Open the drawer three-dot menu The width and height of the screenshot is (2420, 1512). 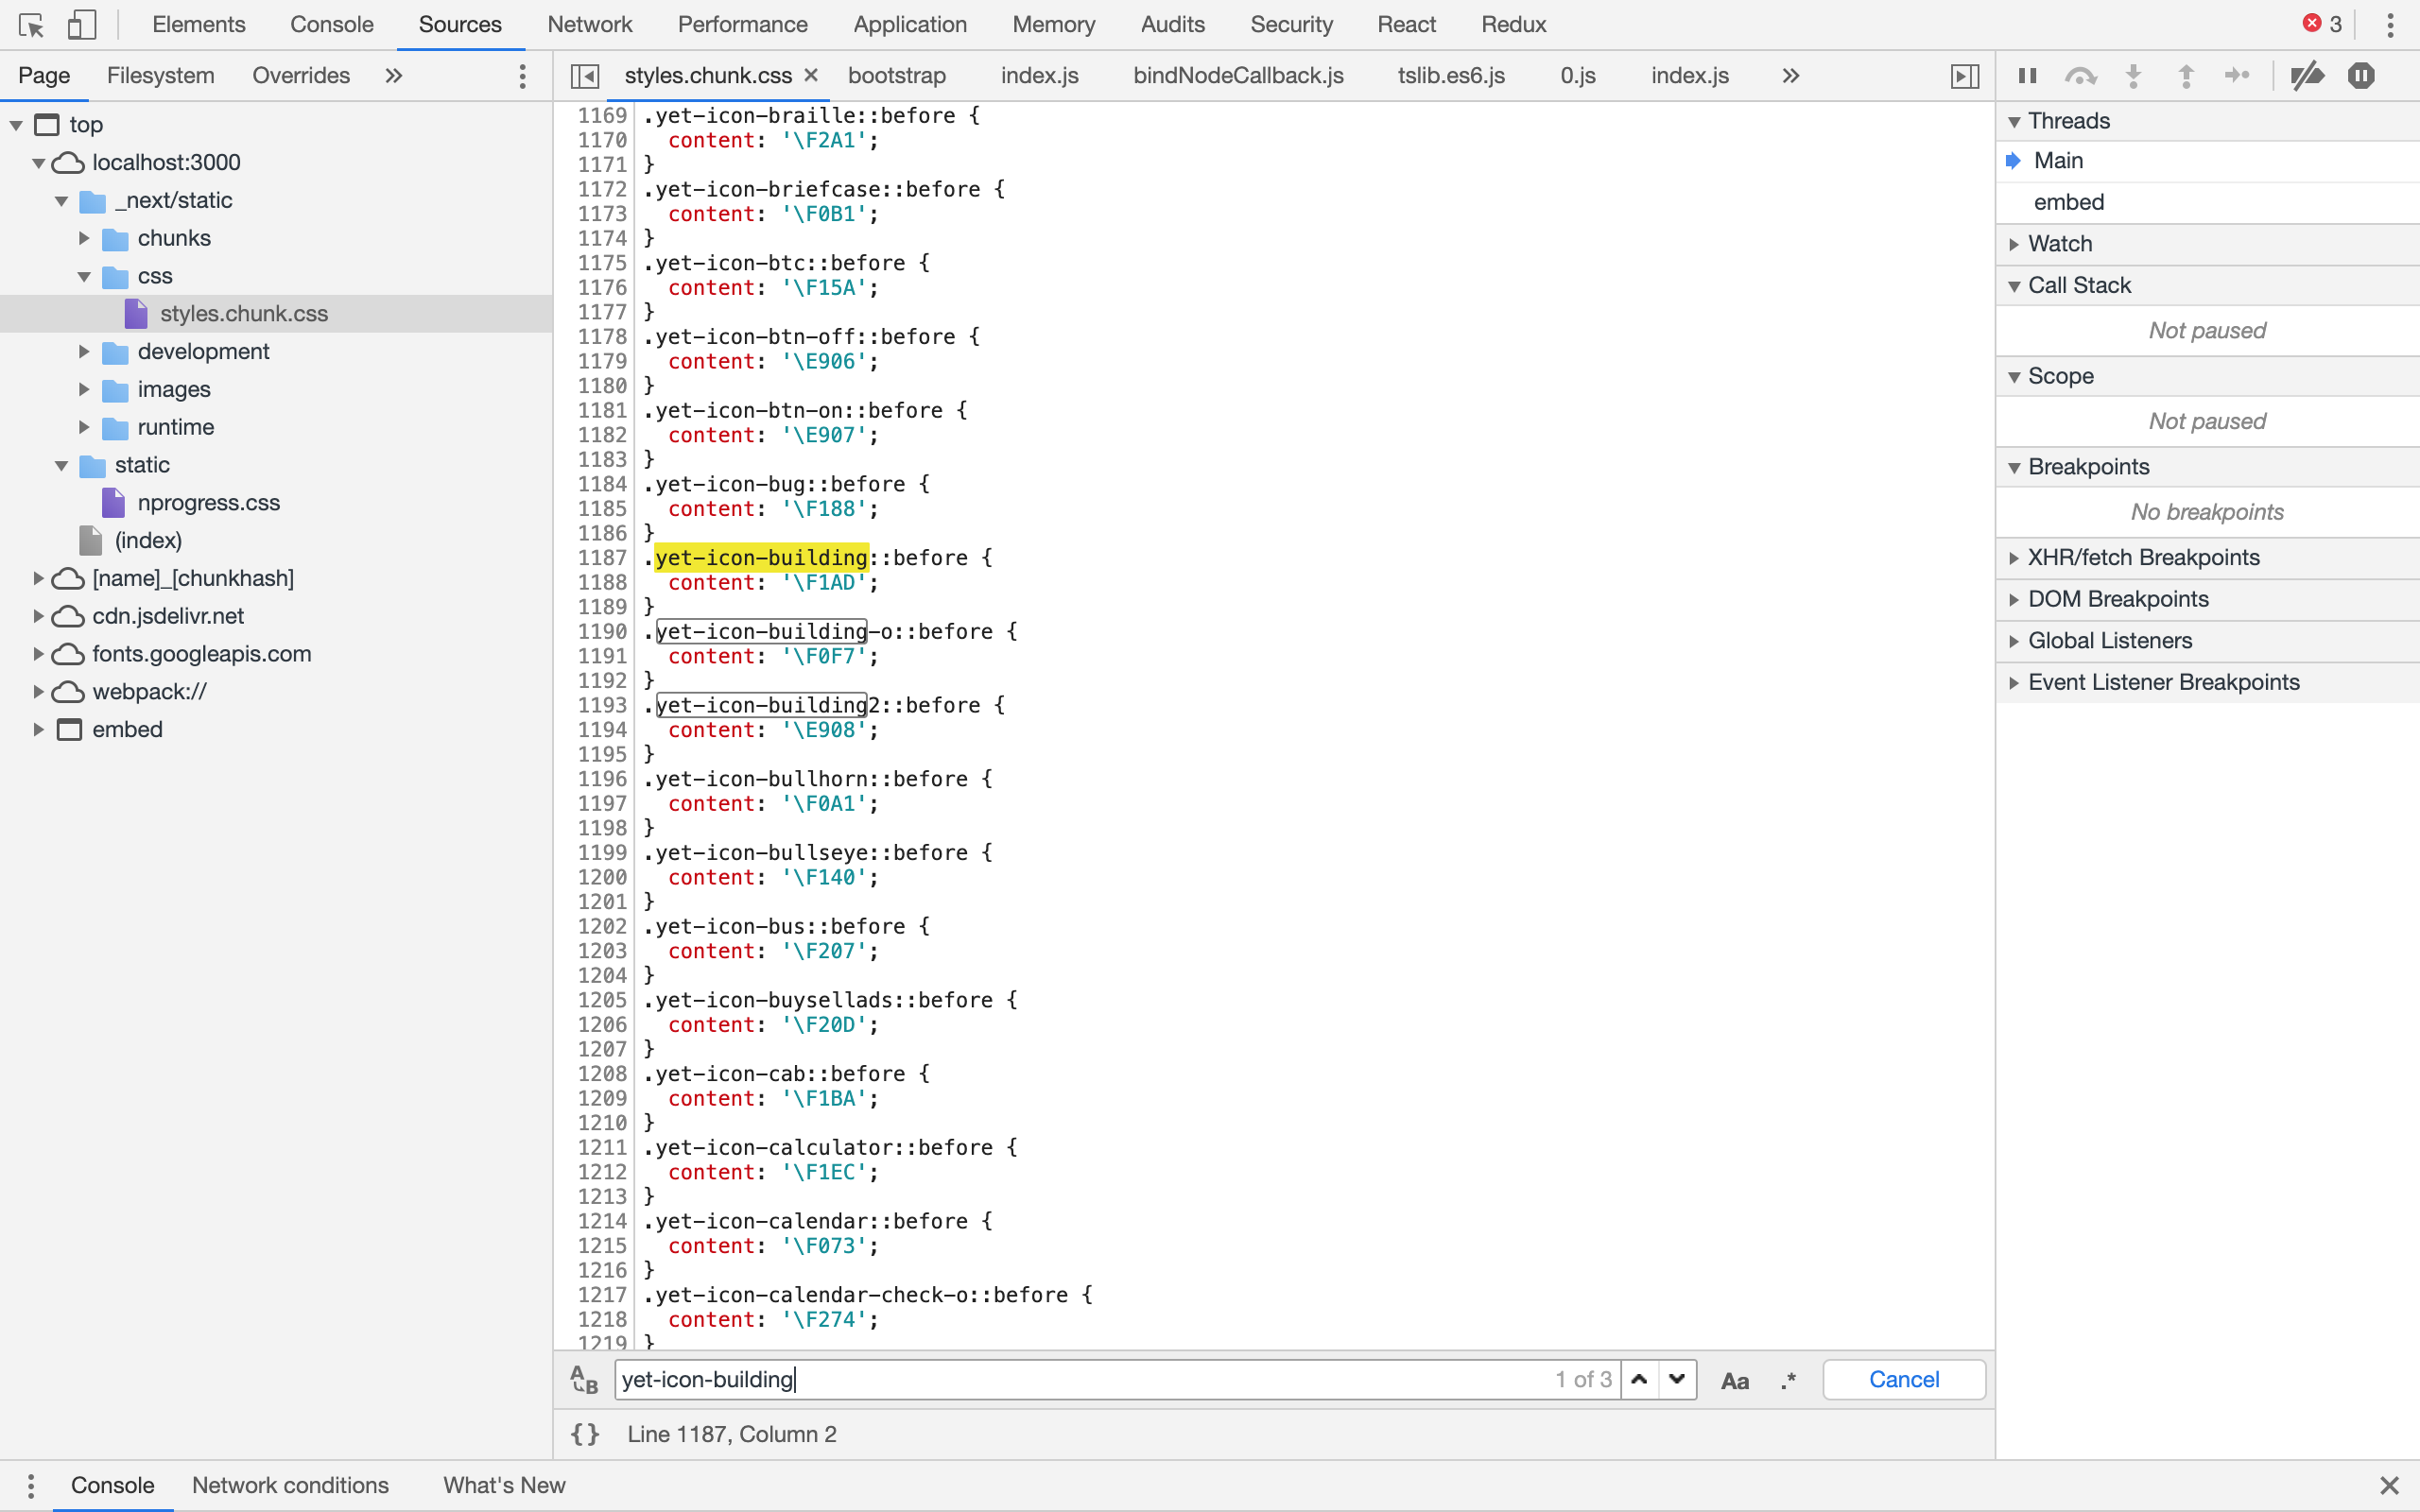(x=31, y=1485)
